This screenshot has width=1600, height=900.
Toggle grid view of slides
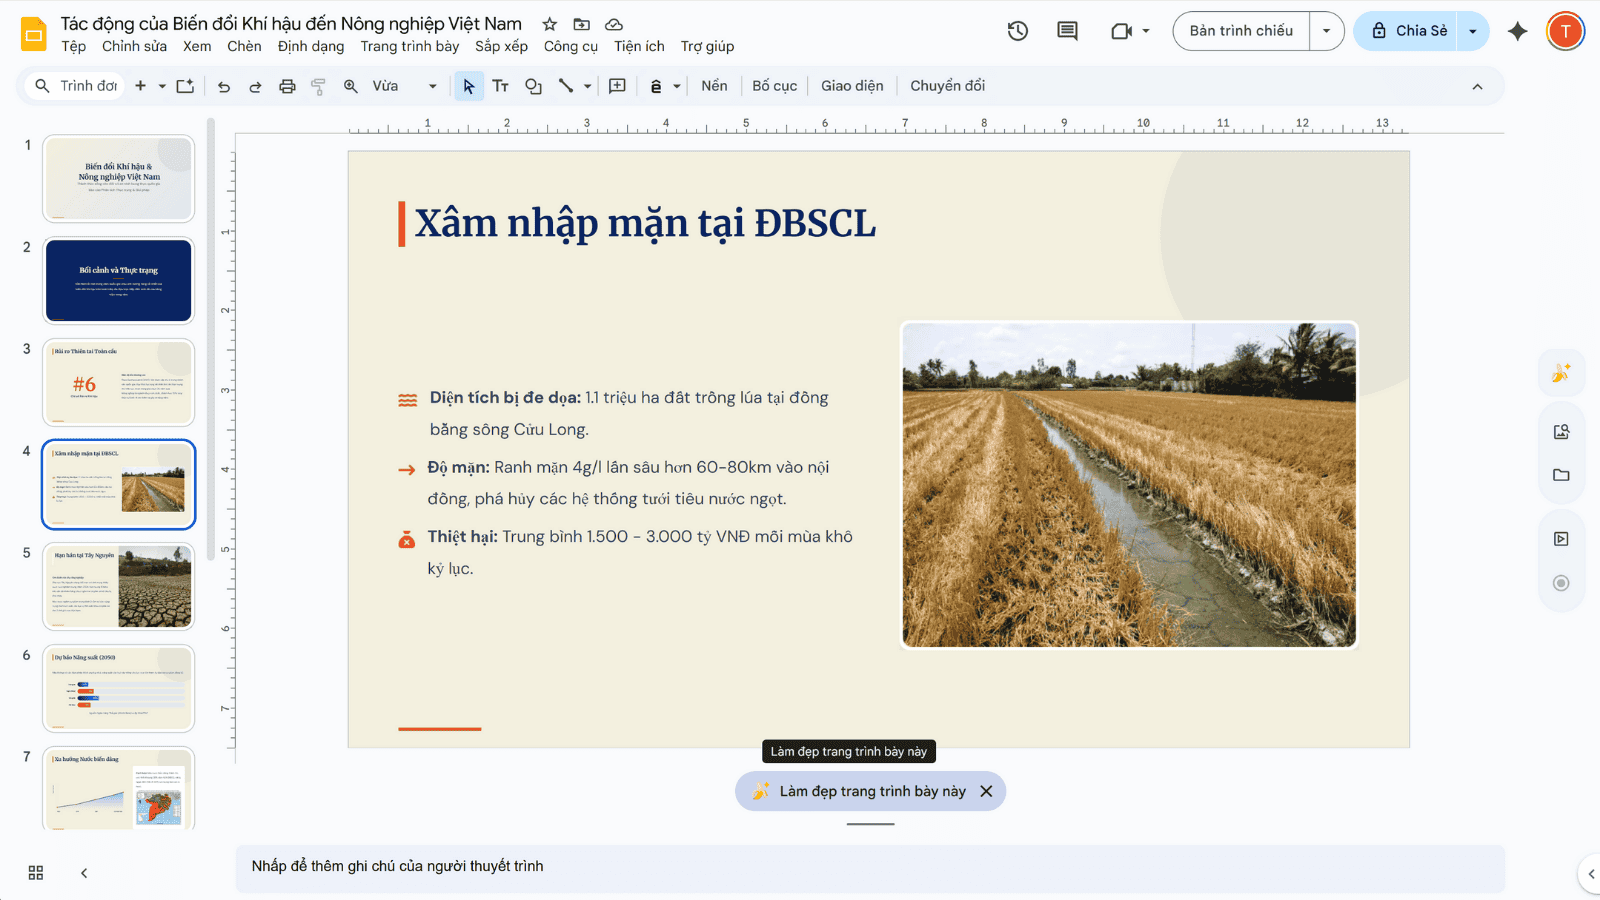click(36, 873)
